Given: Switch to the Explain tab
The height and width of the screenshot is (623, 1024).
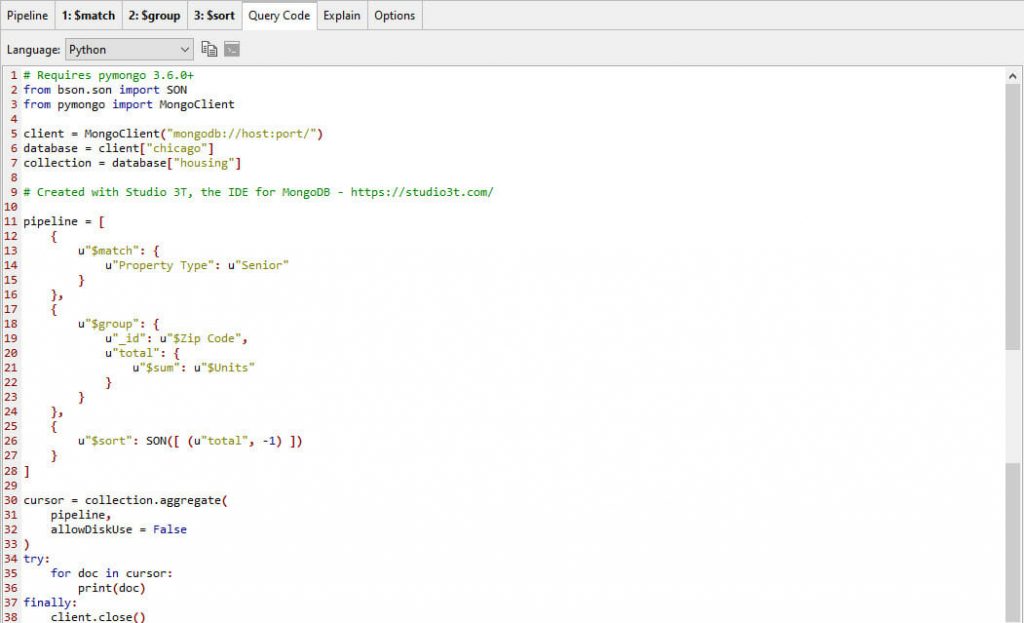Looking at the screenshot, I should pos(342,15).
